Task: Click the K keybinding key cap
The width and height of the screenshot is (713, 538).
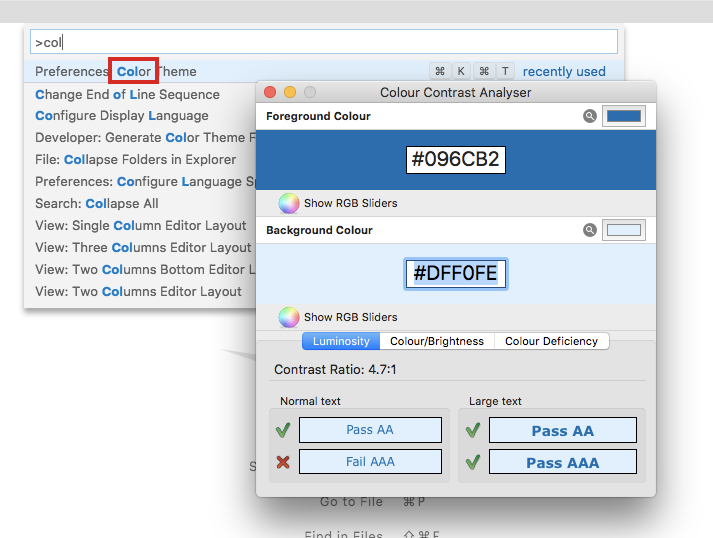Action: click(461, 71)
